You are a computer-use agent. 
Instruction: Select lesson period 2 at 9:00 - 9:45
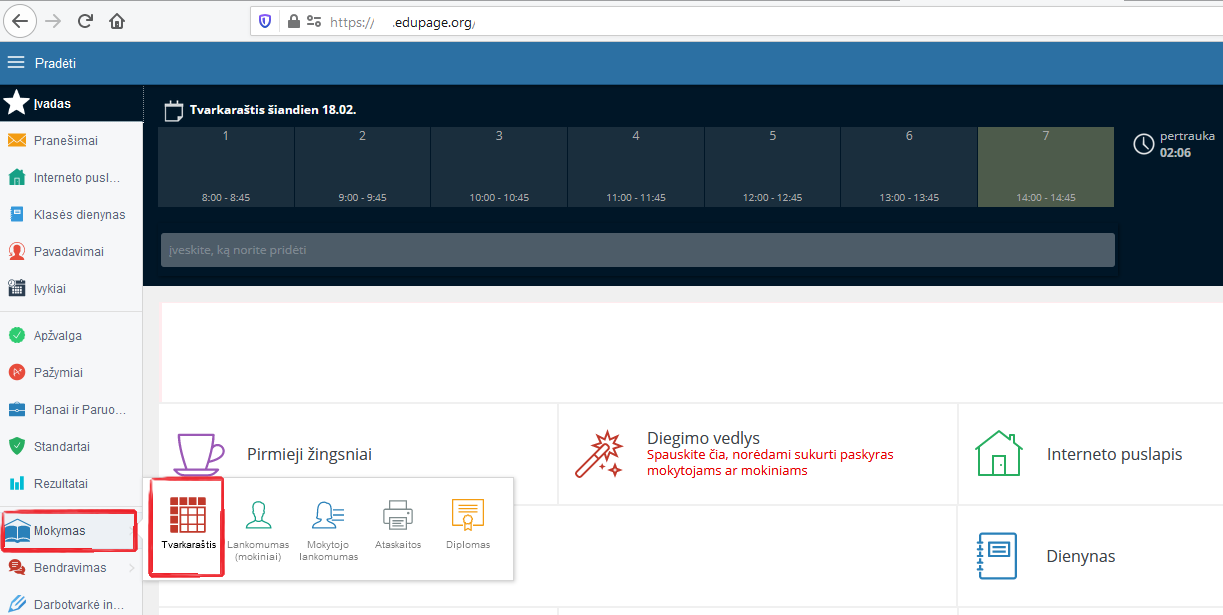[362, 167]
